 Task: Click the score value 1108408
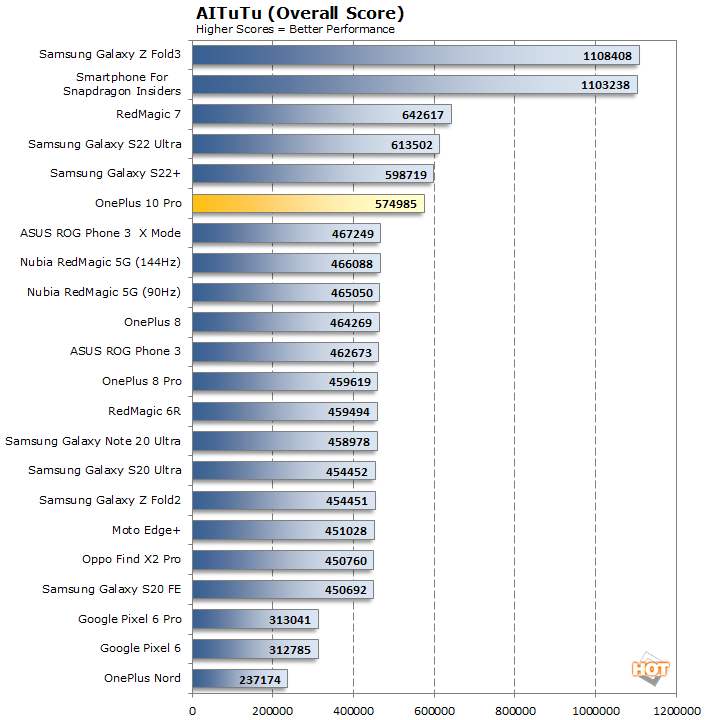point(607,56)
